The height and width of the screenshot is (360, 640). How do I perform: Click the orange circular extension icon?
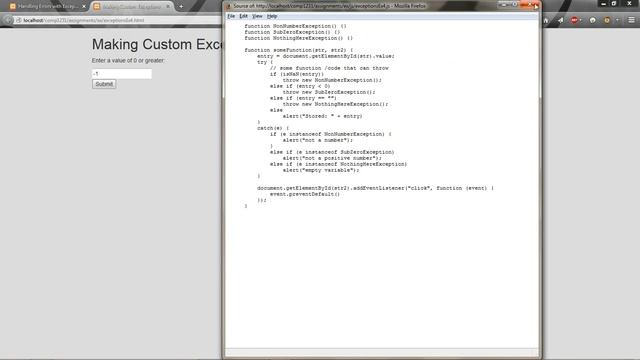607,20
